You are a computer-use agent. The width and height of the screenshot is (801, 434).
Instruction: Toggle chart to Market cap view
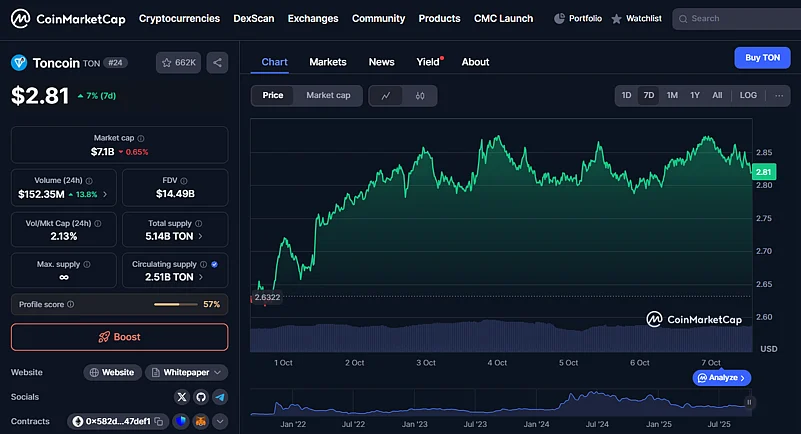click(328, 96)
